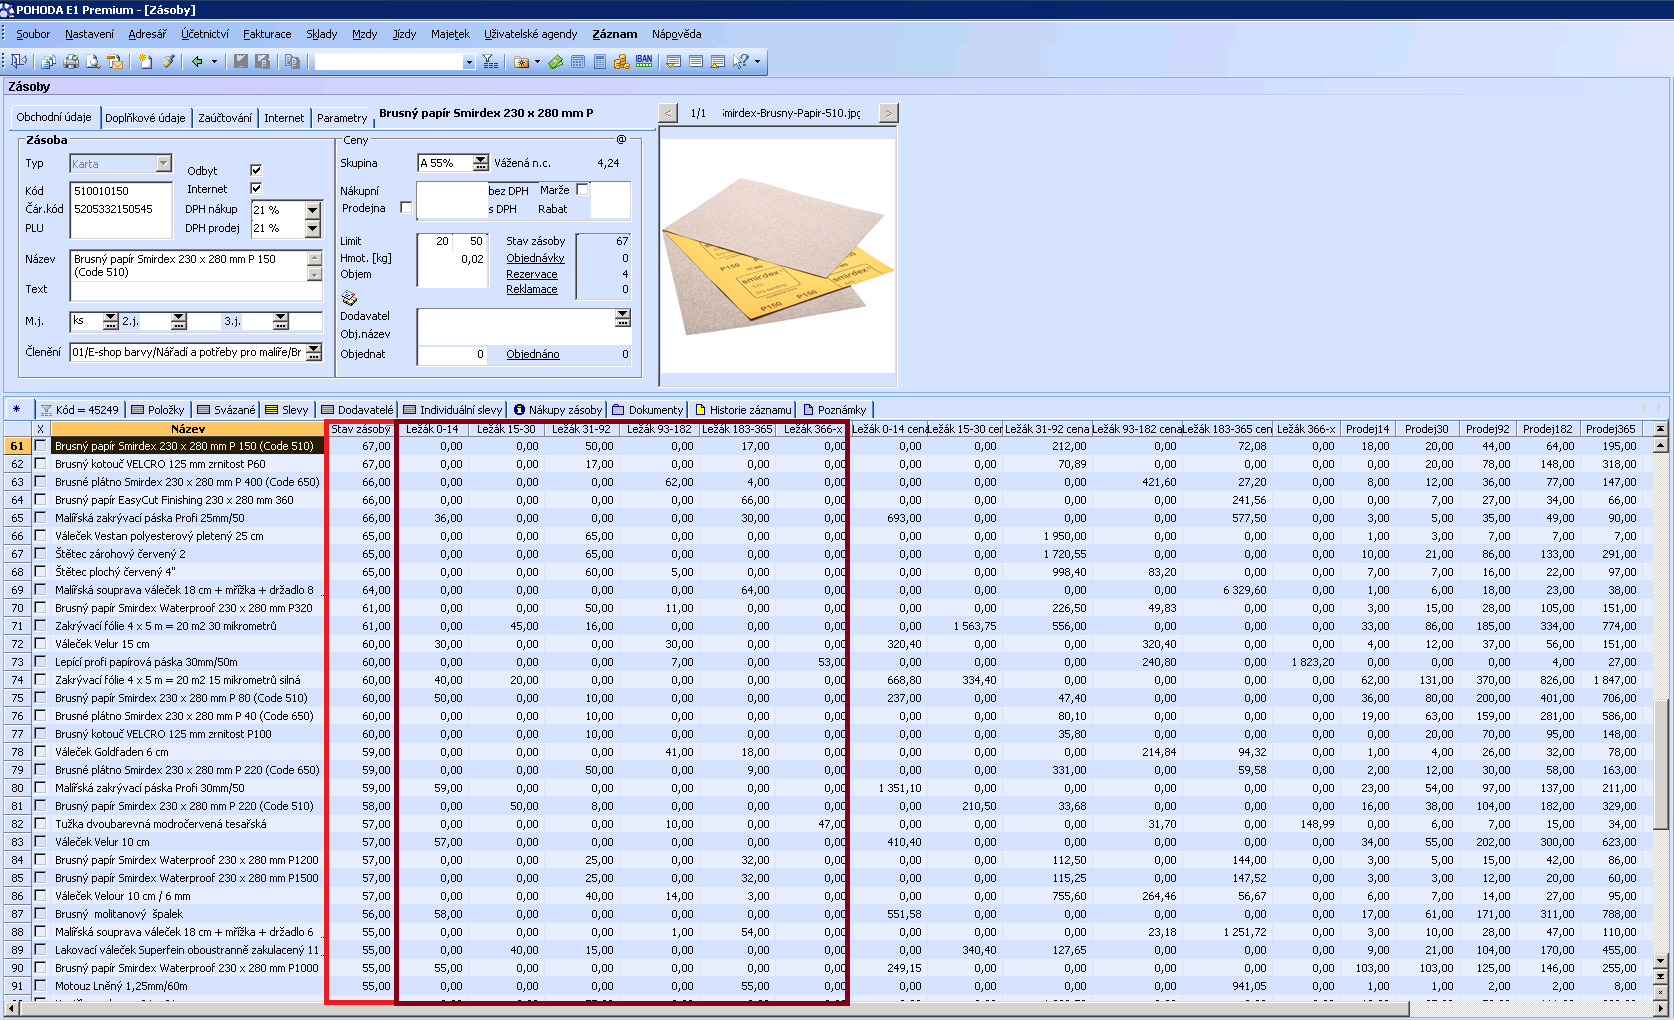The image size is (1674, 1020).
Task: Toggle the Odbyt checkbox
Action: pos(256,170)
